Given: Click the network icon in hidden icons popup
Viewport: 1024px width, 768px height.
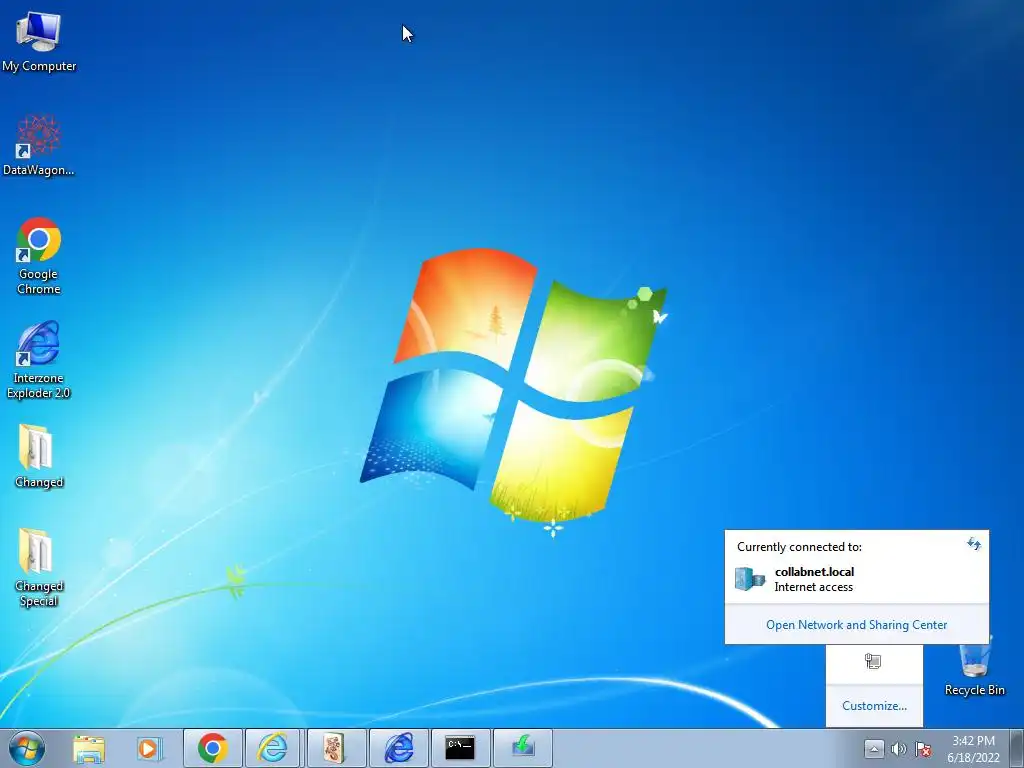Looking at the screenshot, I should click(873, 662).
